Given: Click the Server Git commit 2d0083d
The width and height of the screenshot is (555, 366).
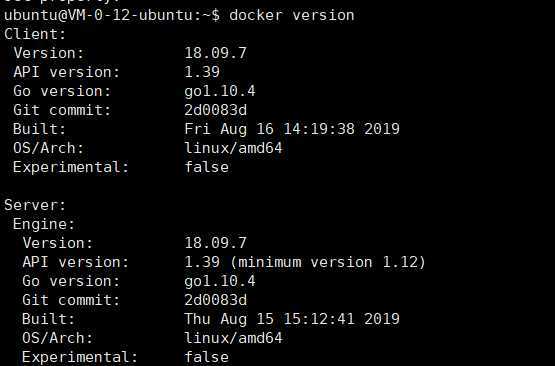Looking at the screenshot, I should (215, 300).
